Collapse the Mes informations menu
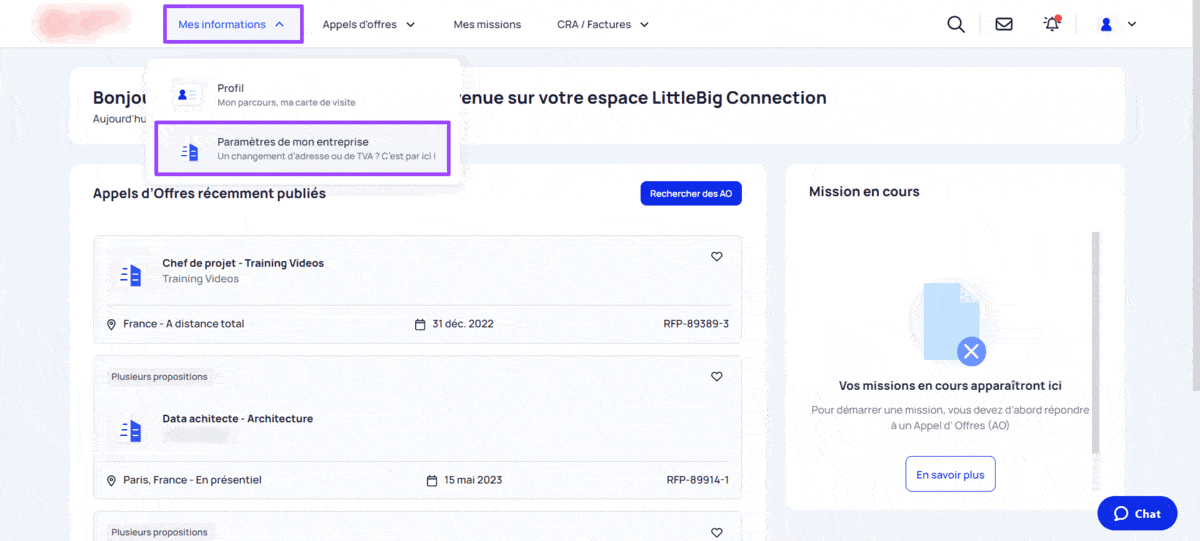Viewport: 1200px width, 541px height. click(233, 24)
